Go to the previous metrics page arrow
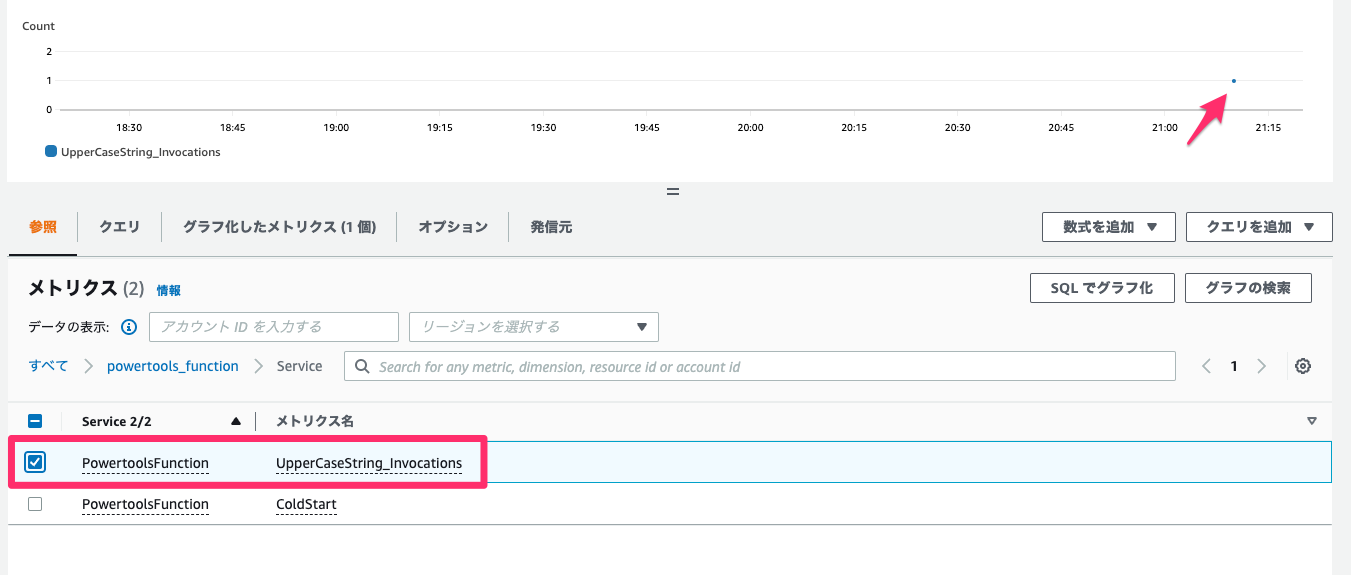The image size is (1351, 575). tap(1206, 366)
